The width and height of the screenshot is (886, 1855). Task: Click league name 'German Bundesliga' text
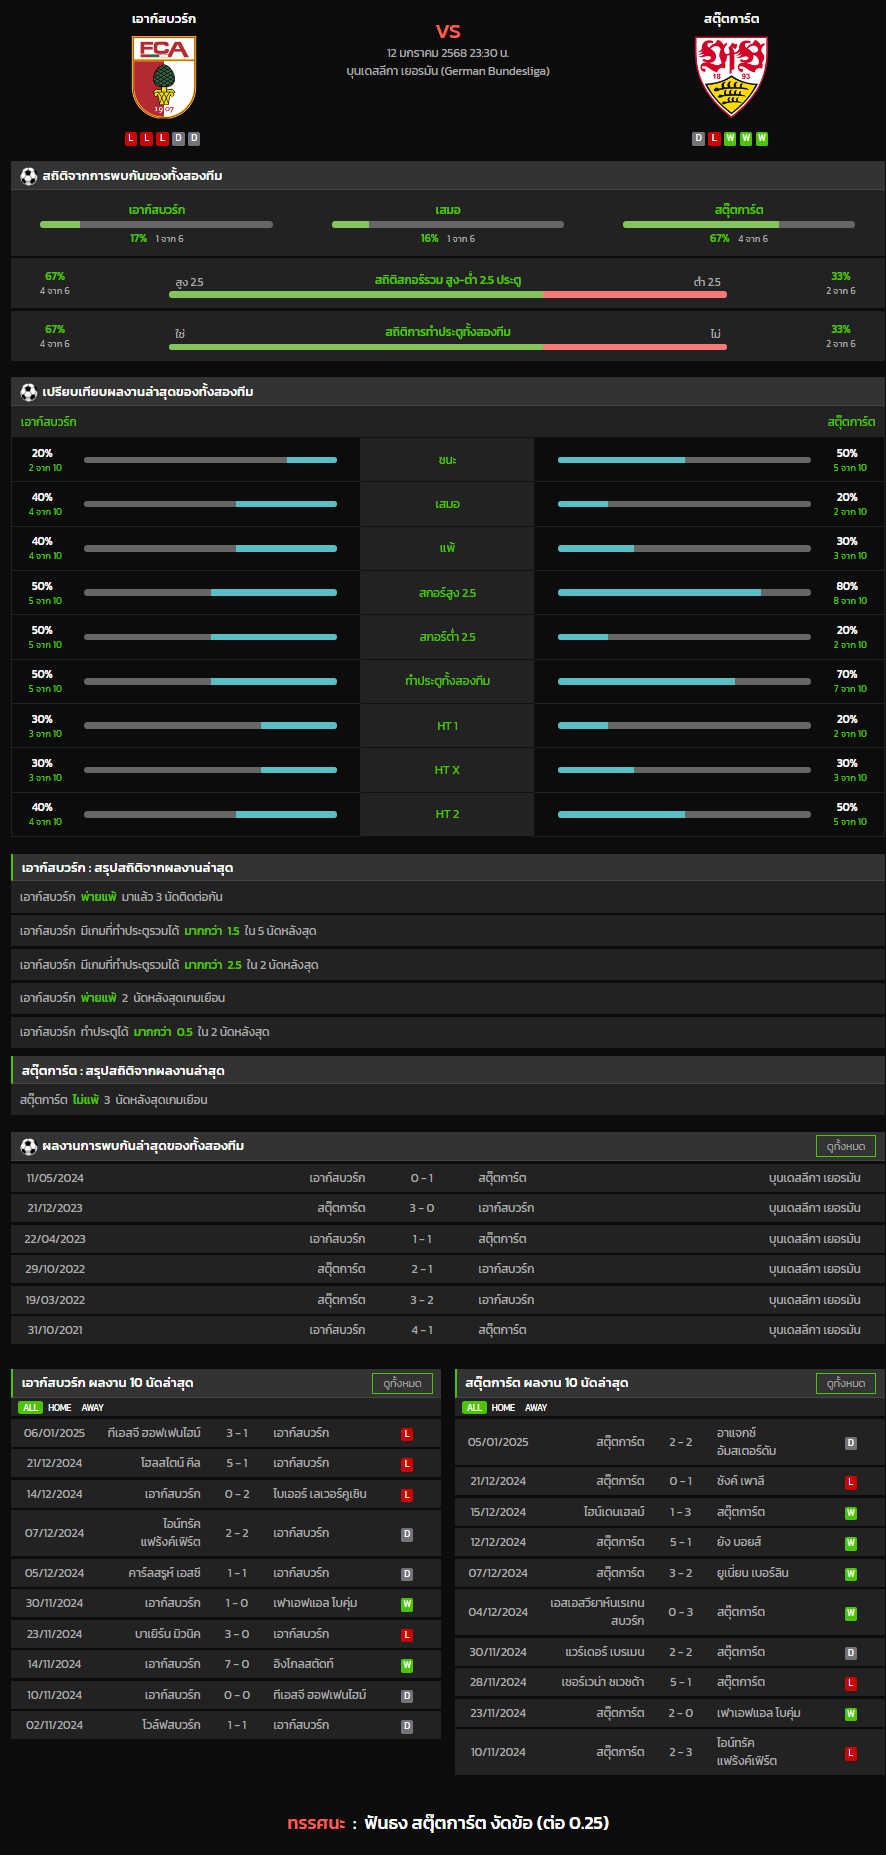[x=496, y=71]
